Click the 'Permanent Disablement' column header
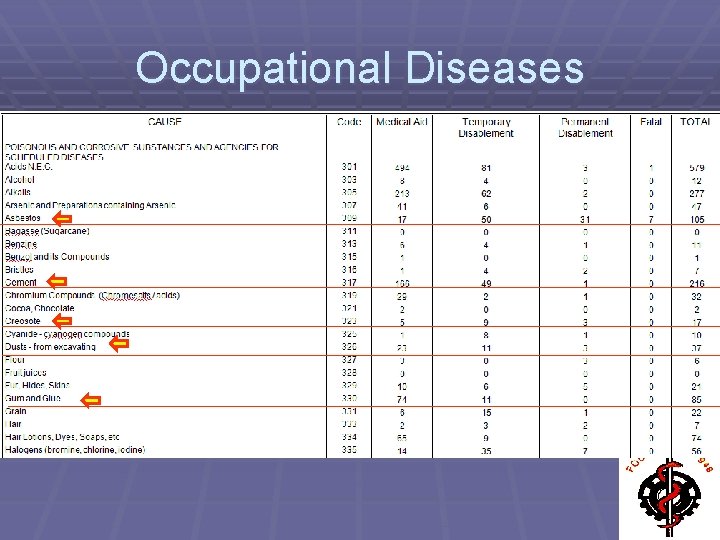This screenshot has width=720, height=540. [x=585, y=128]
